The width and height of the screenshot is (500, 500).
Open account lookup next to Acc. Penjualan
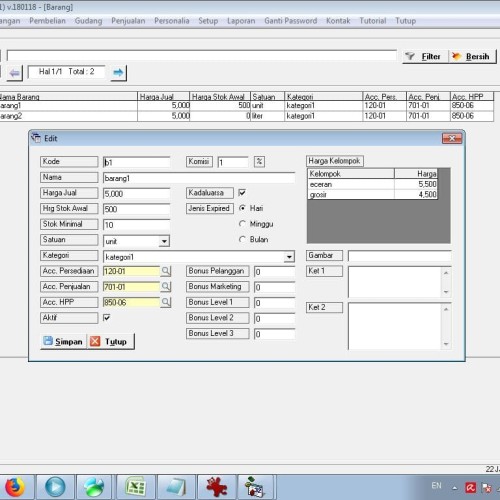(x=166, y=287)
